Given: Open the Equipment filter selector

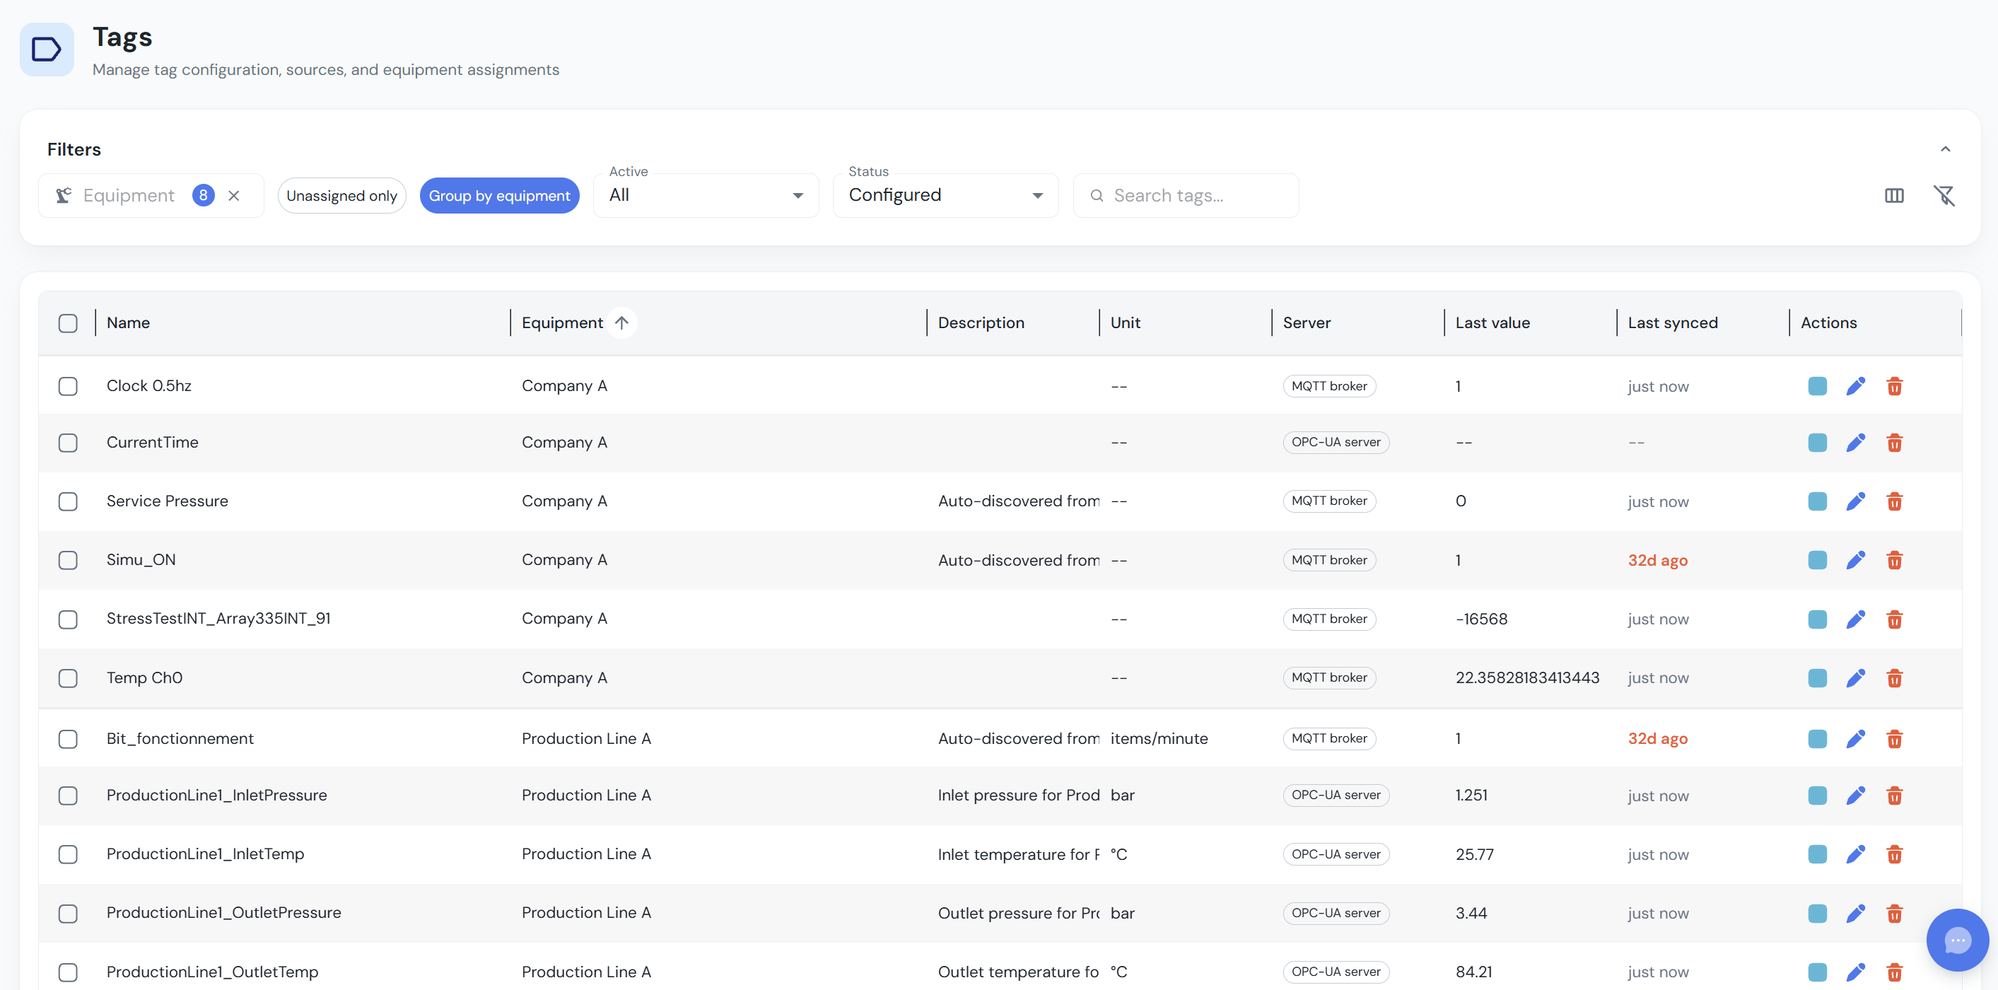Looking at the screenshot, I should click(151, 196).
